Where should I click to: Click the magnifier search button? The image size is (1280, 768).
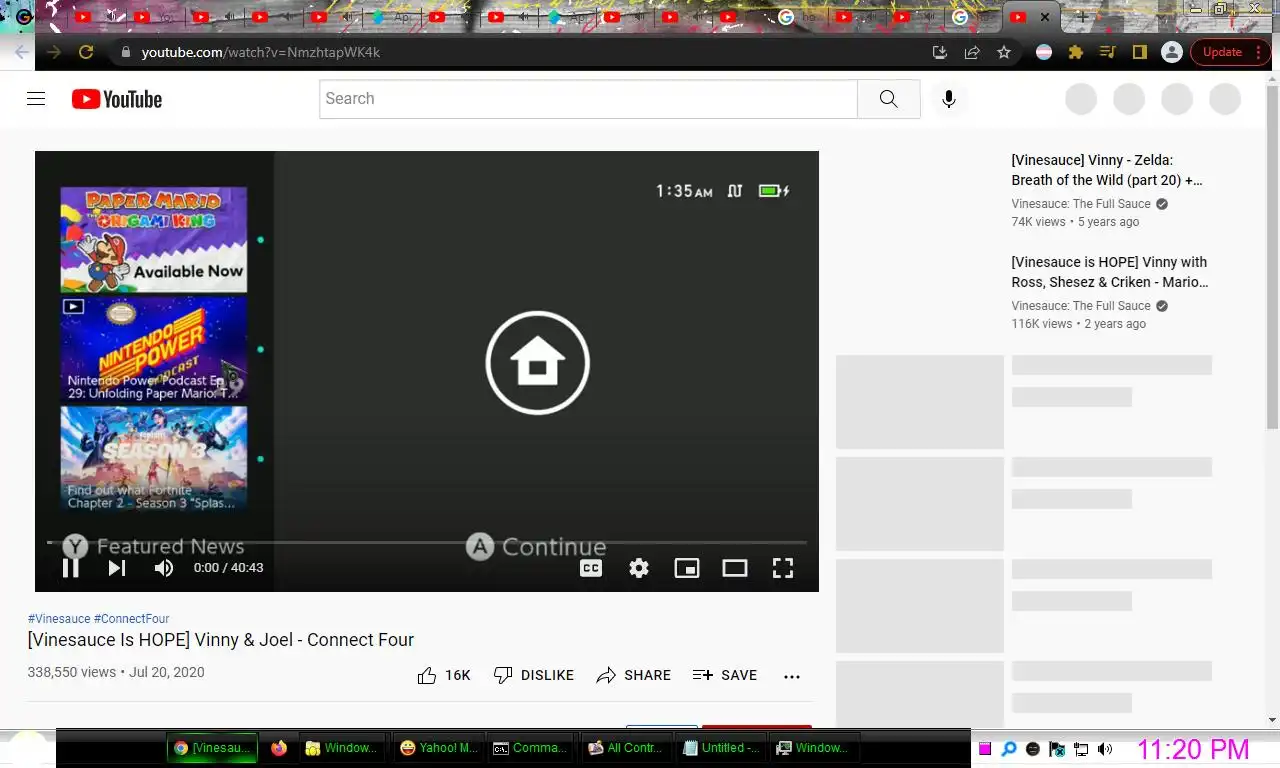click(889, 99)
